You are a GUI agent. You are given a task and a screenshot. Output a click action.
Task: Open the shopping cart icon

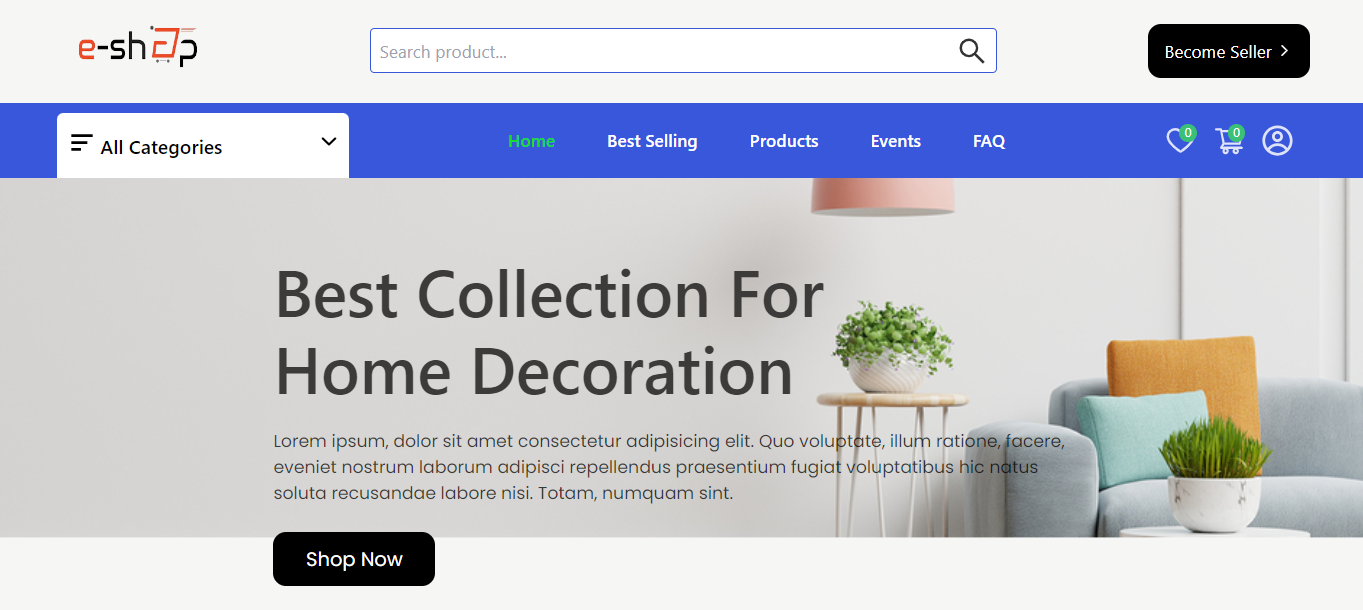[1229, 141]
